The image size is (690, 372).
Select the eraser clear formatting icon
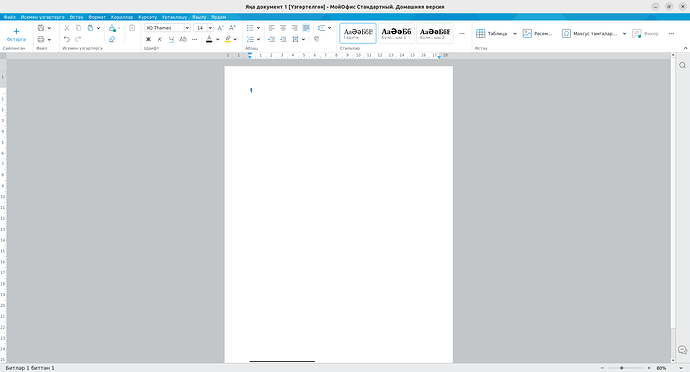click(x=112, y=39)
